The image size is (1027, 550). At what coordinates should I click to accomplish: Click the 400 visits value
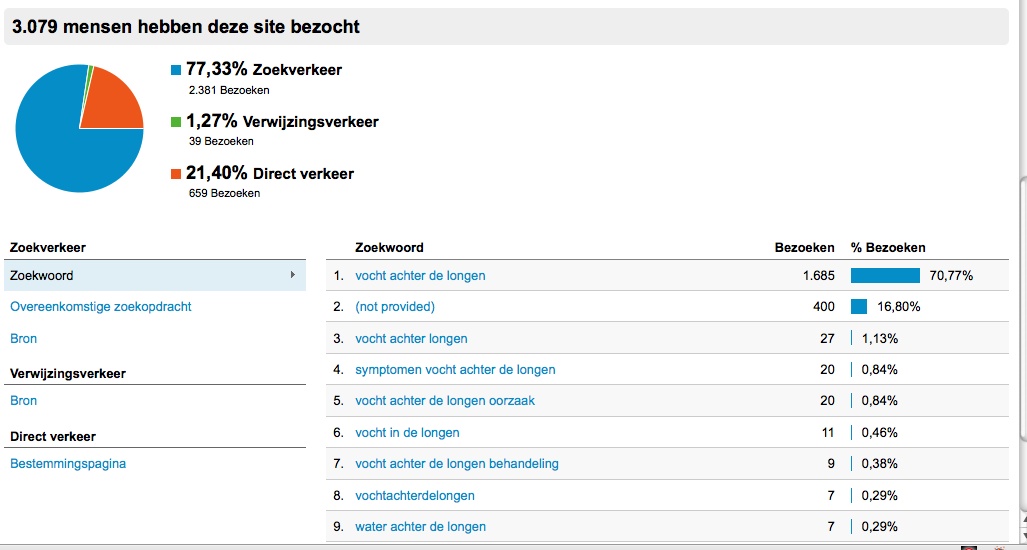click(x=824, y=306)
